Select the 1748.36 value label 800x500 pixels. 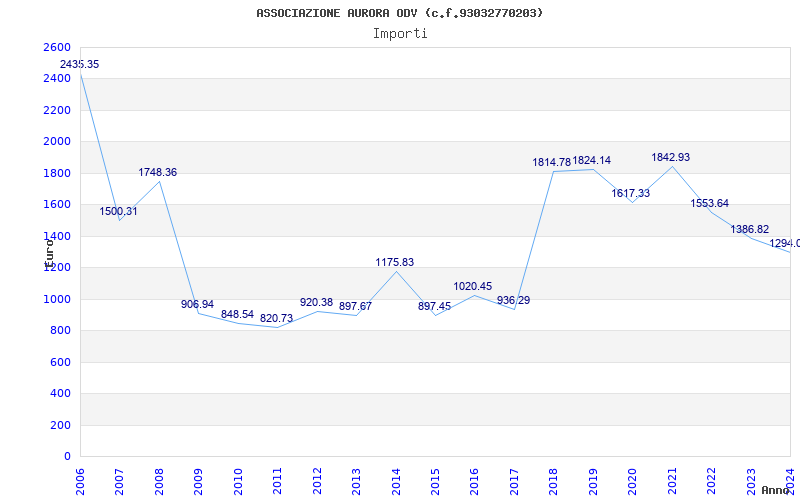pos(158,172)
